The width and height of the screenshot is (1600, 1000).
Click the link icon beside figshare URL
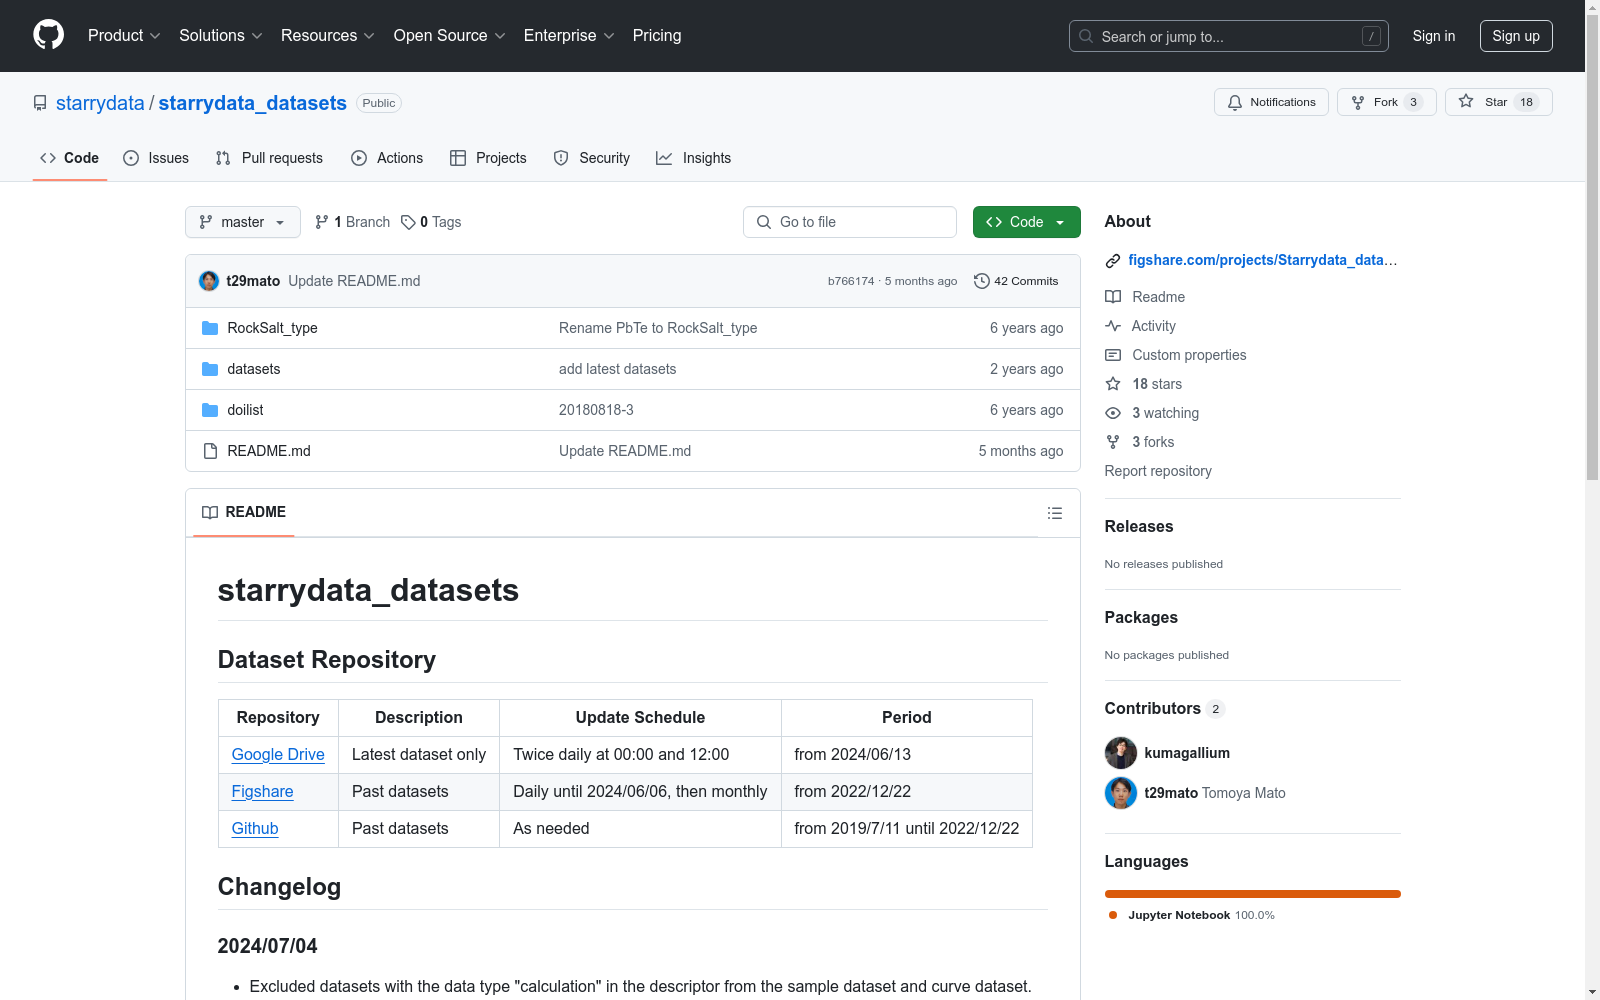1113,261
